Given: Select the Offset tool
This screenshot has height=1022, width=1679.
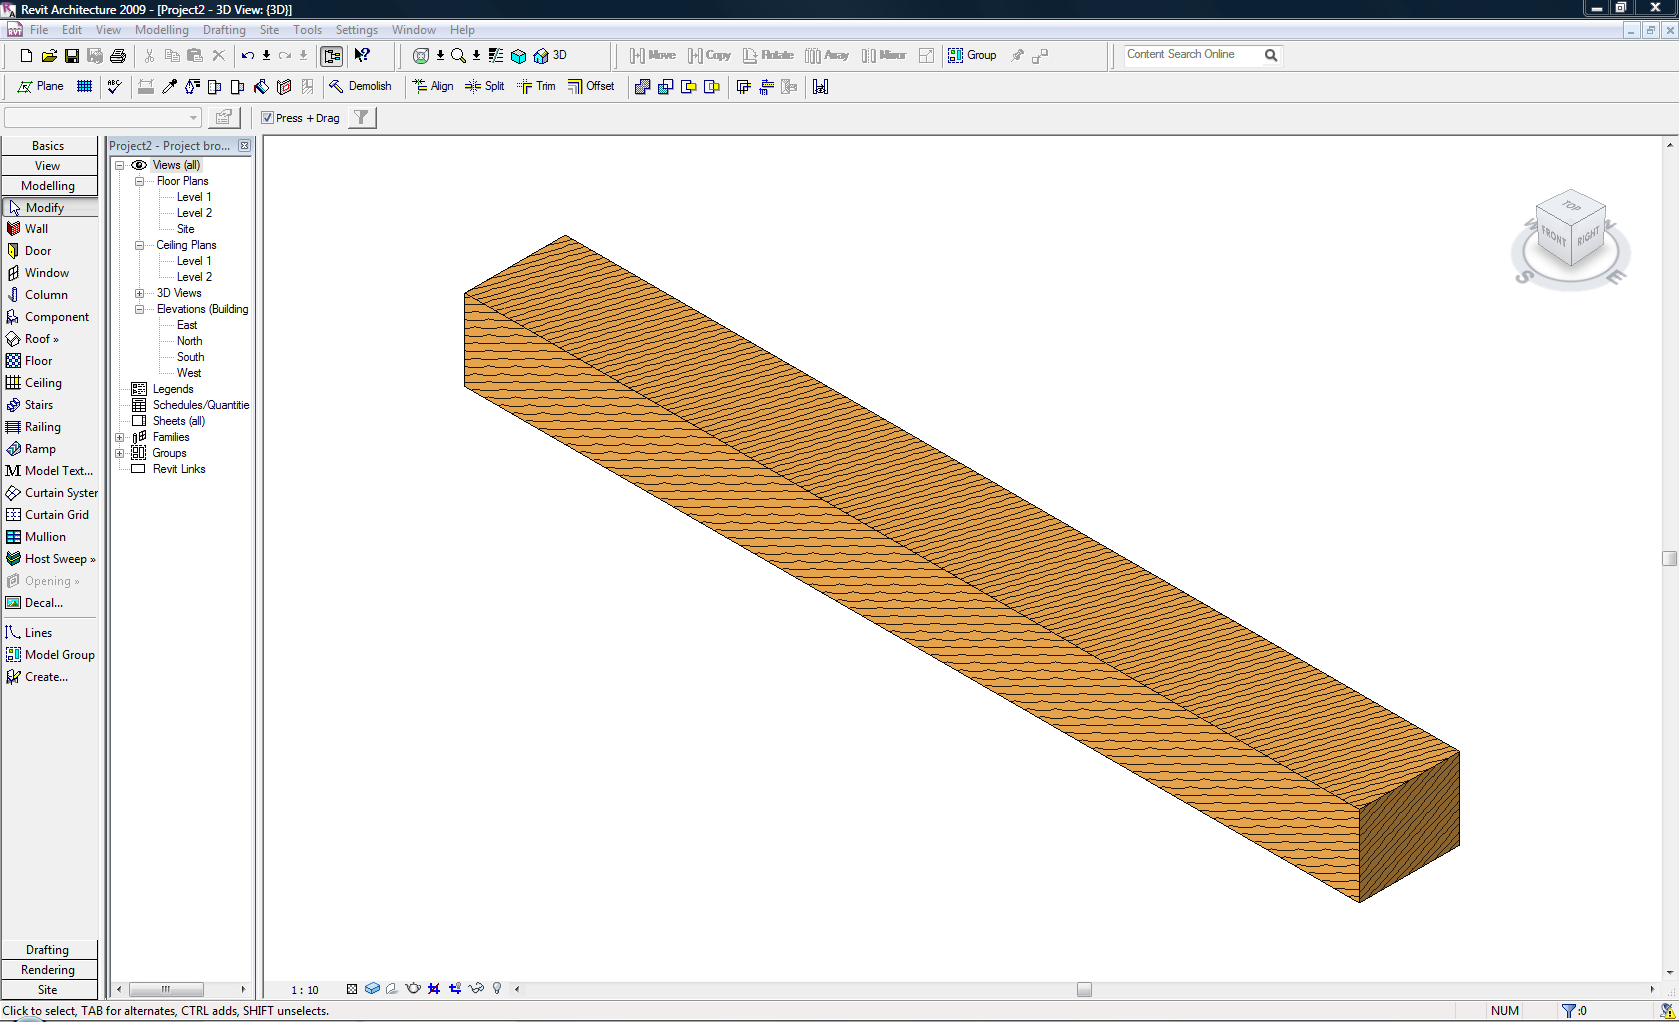Looking at the screenshot, I should [x=592, y=87].
